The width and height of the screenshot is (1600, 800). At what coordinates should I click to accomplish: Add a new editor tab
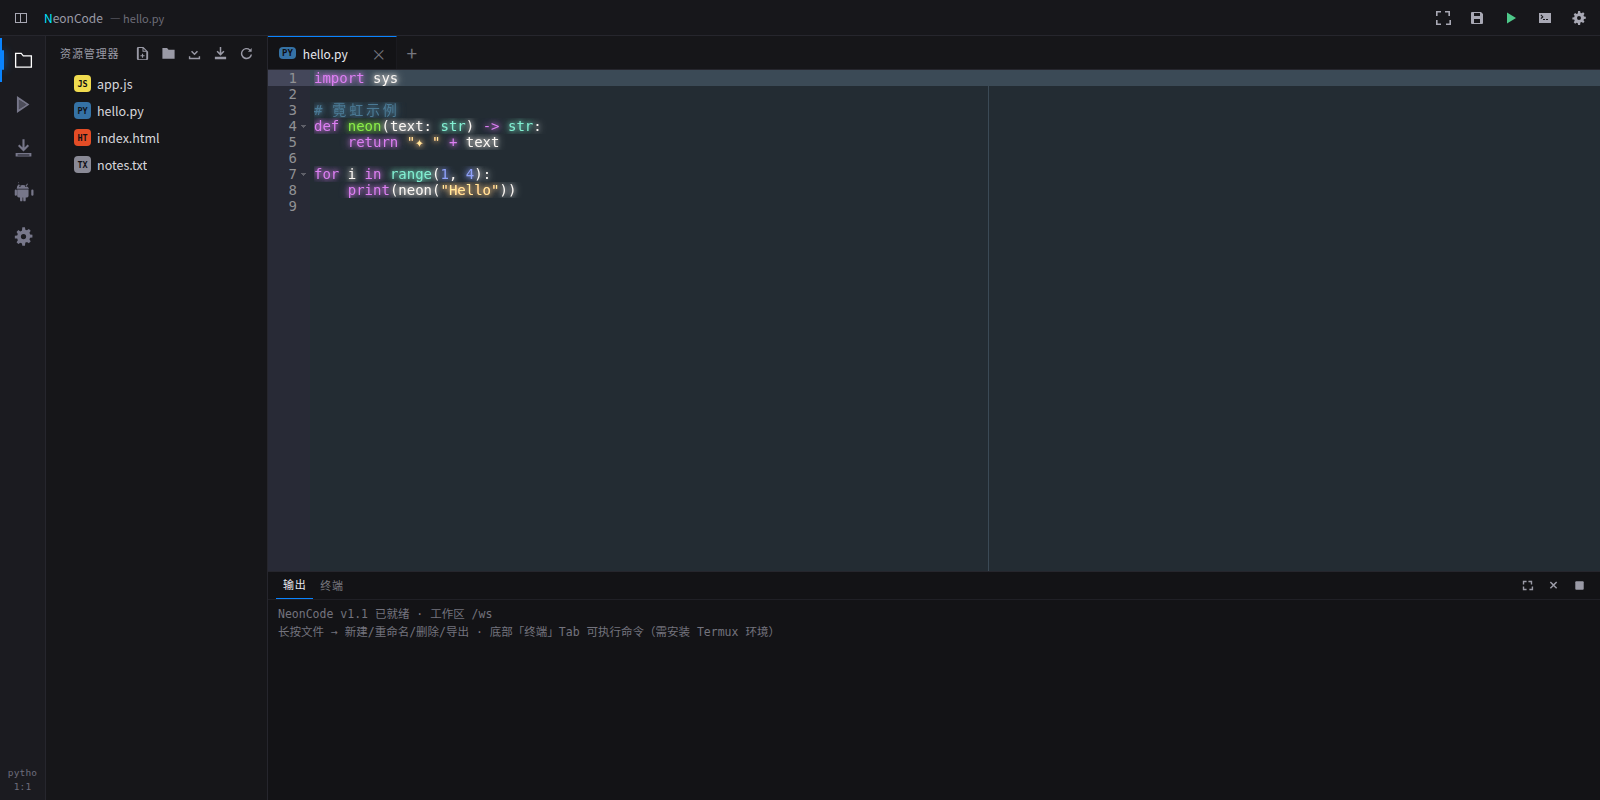click(x=411, y=54)
